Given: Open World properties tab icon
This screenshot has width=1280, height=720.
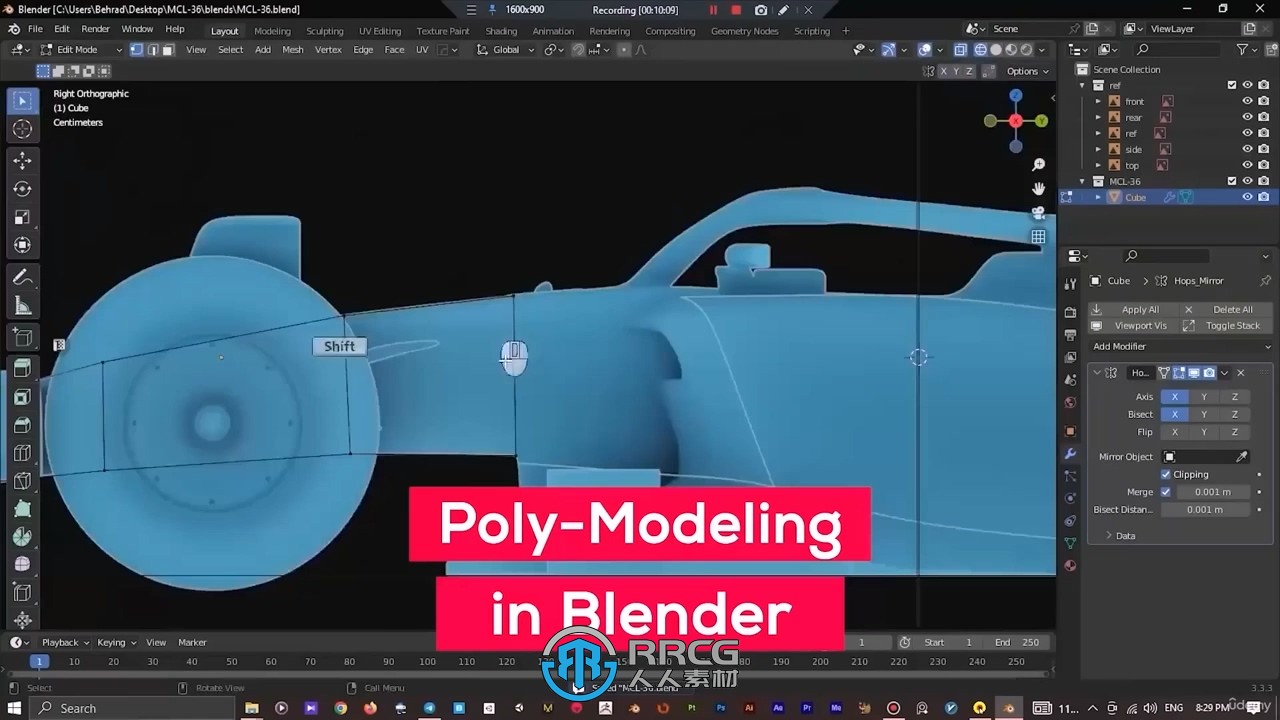Looking at the screenshot, I should [1070, 403].
